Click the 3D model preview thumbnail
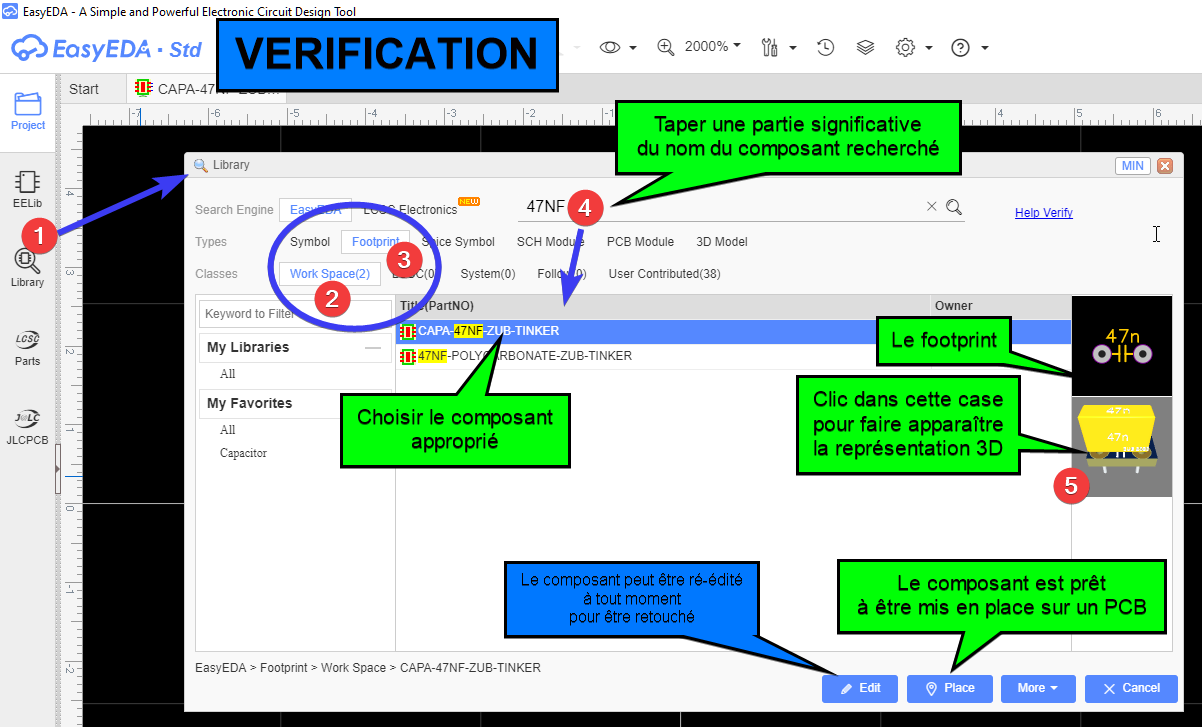The height and width of the screenshot is (727, 1202). pos(1121,446)
